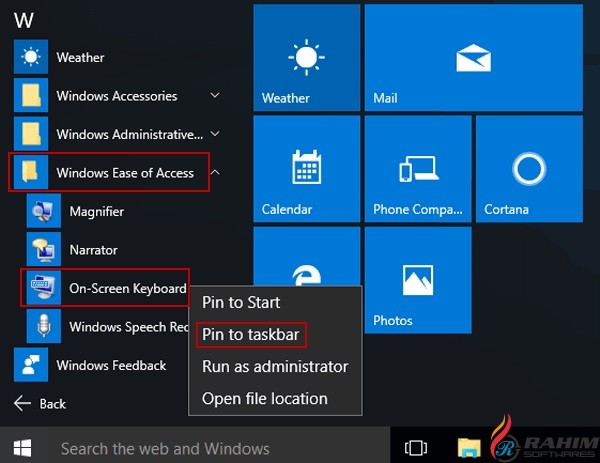Click the Windows Administrative... label
This screenshot has width=600, height=463.
click(x=130, y=134)
